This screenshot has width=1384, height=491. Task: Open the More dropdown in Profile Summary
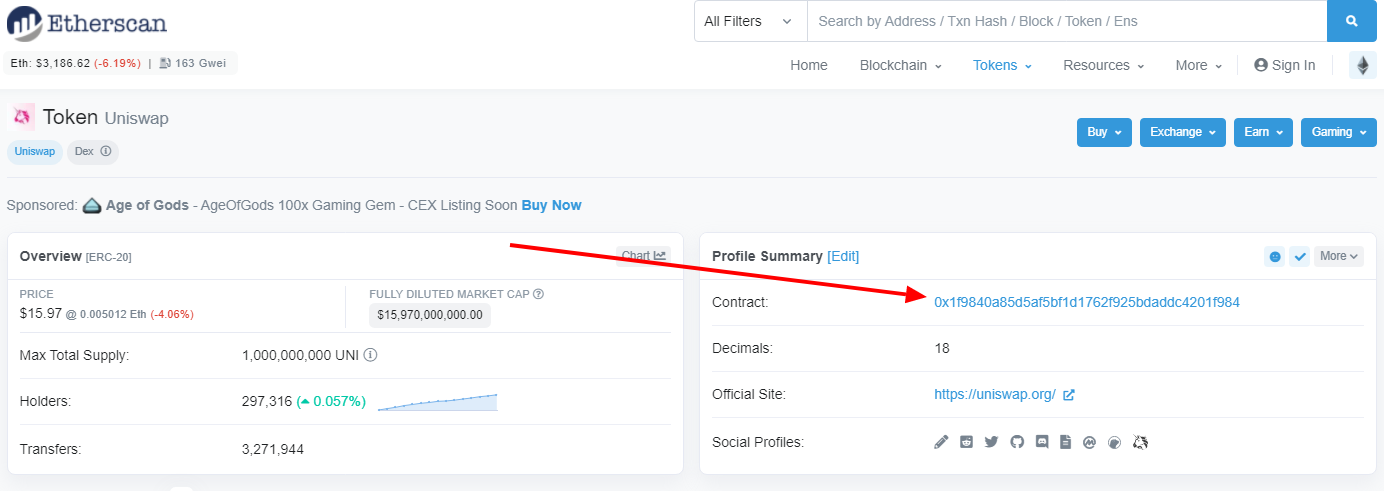tap(1339, 257)
